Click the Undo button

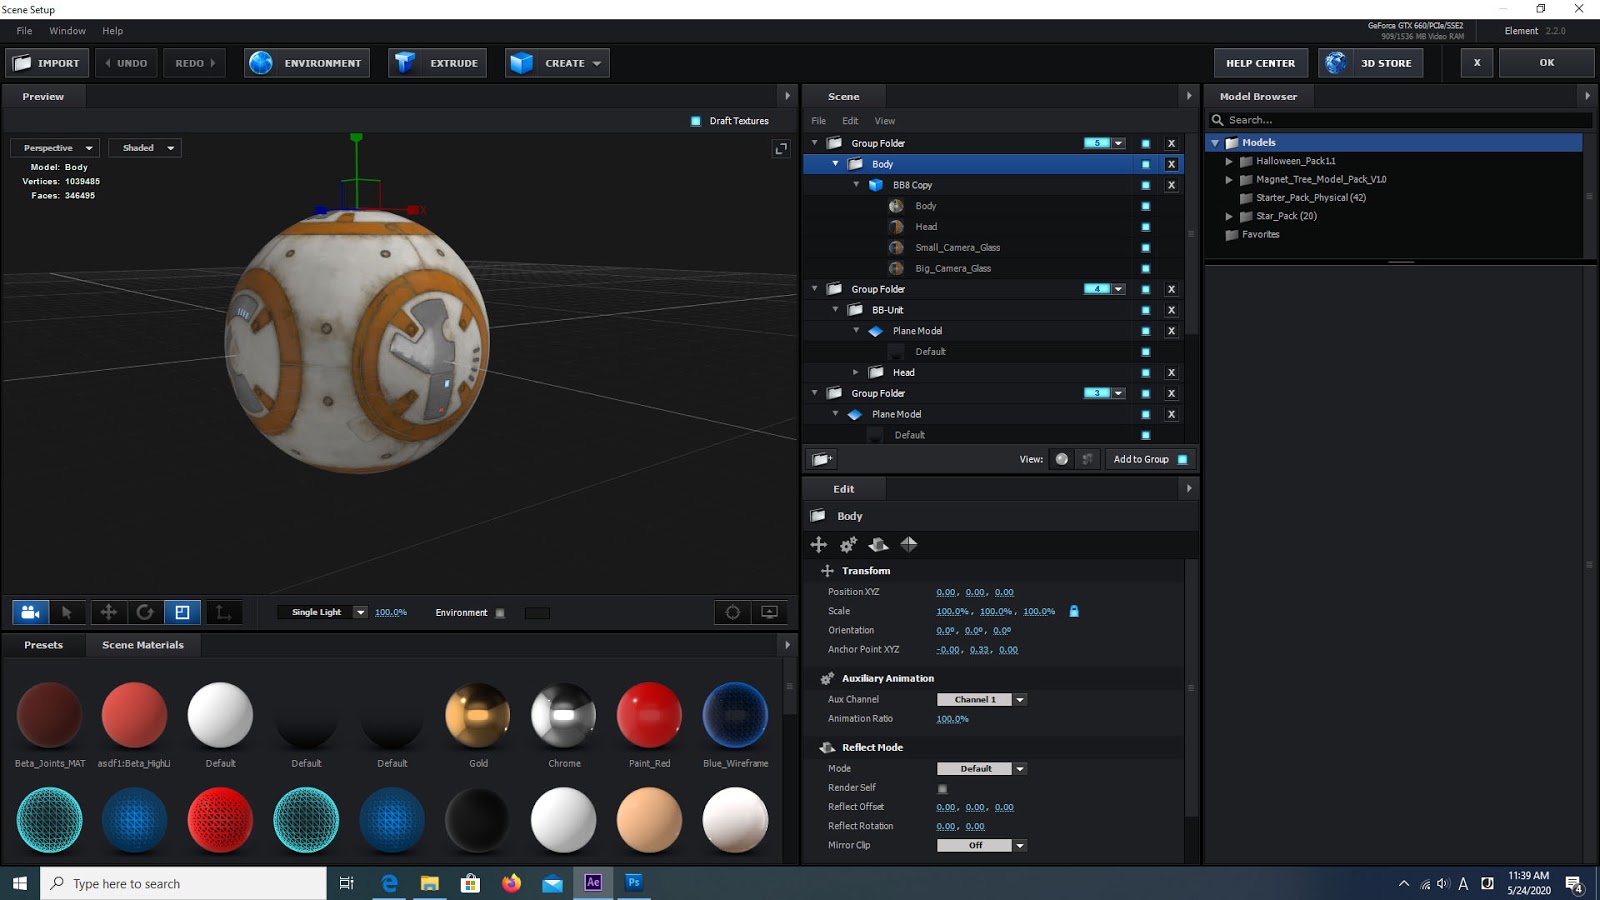pyautogui.click(x=127, y=63)
